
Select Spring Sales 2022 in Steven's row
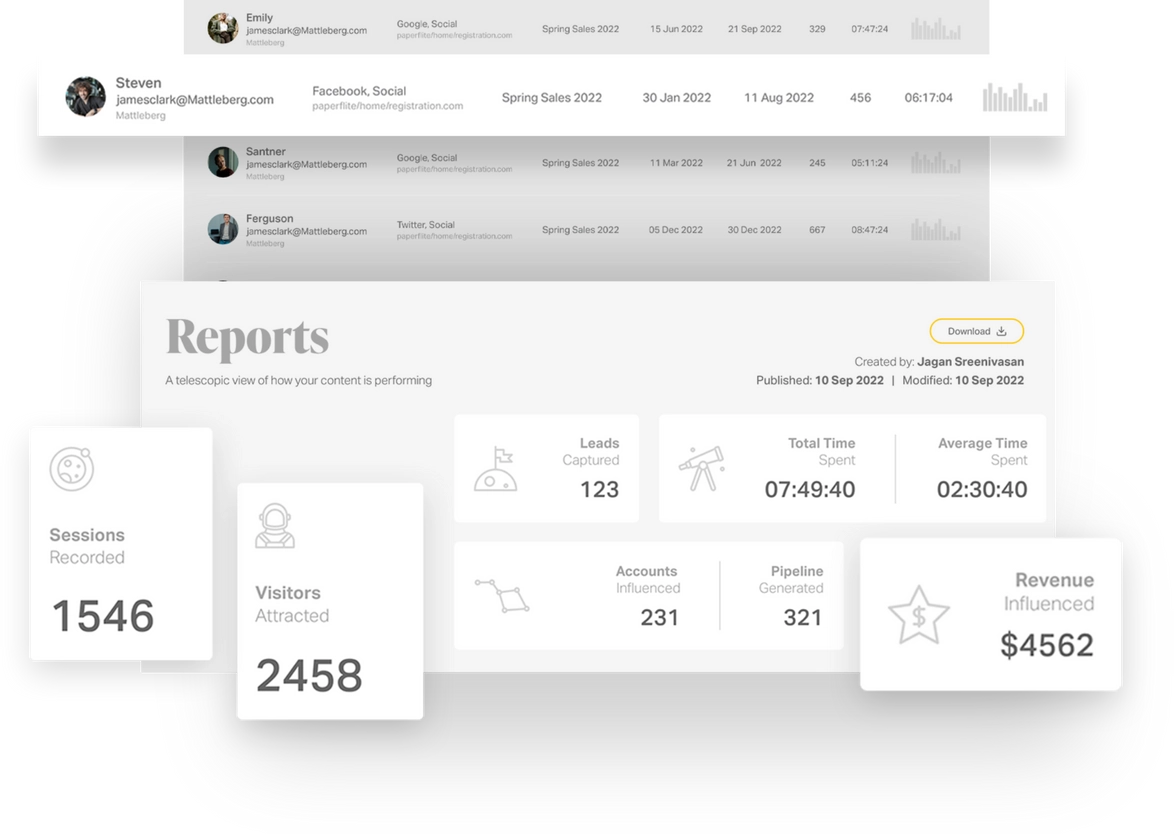point(551,98)
